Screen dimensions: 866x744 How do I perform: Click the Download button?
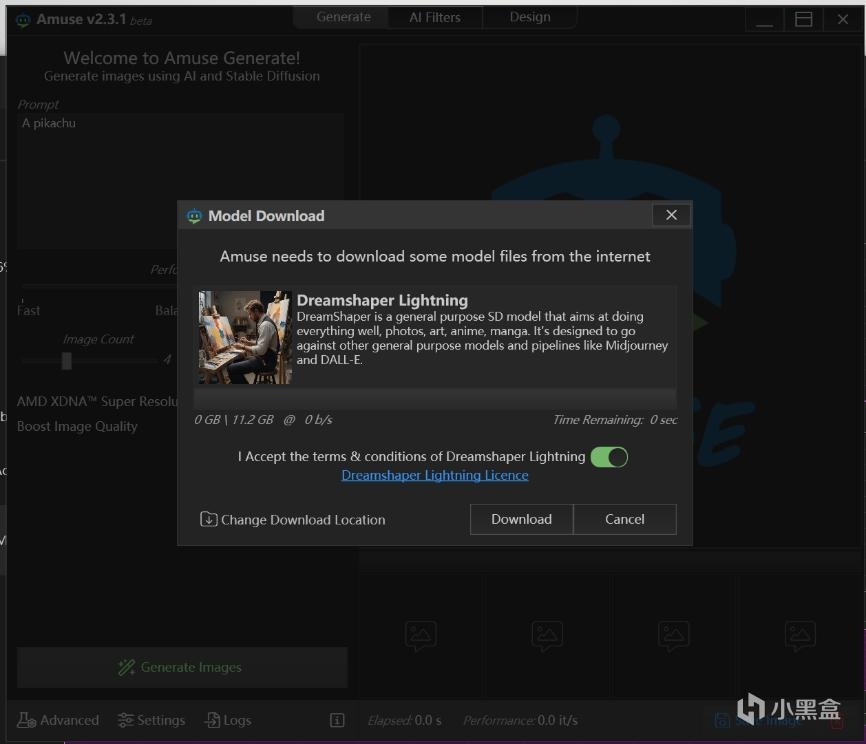click(x=521, y=519)
